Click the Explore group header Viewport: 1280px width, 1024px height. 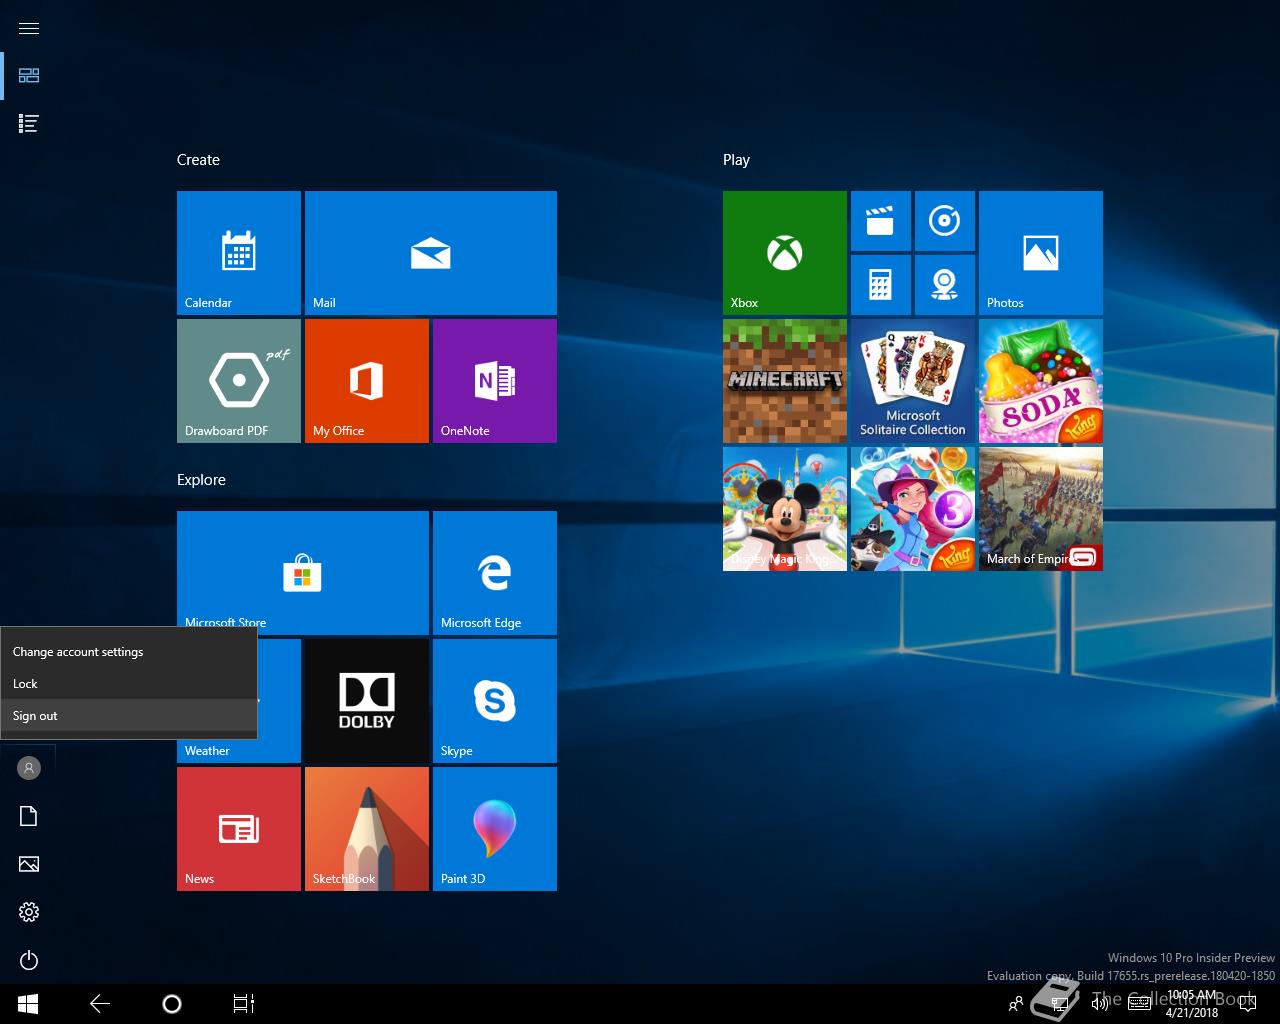[x=201, y=480]
